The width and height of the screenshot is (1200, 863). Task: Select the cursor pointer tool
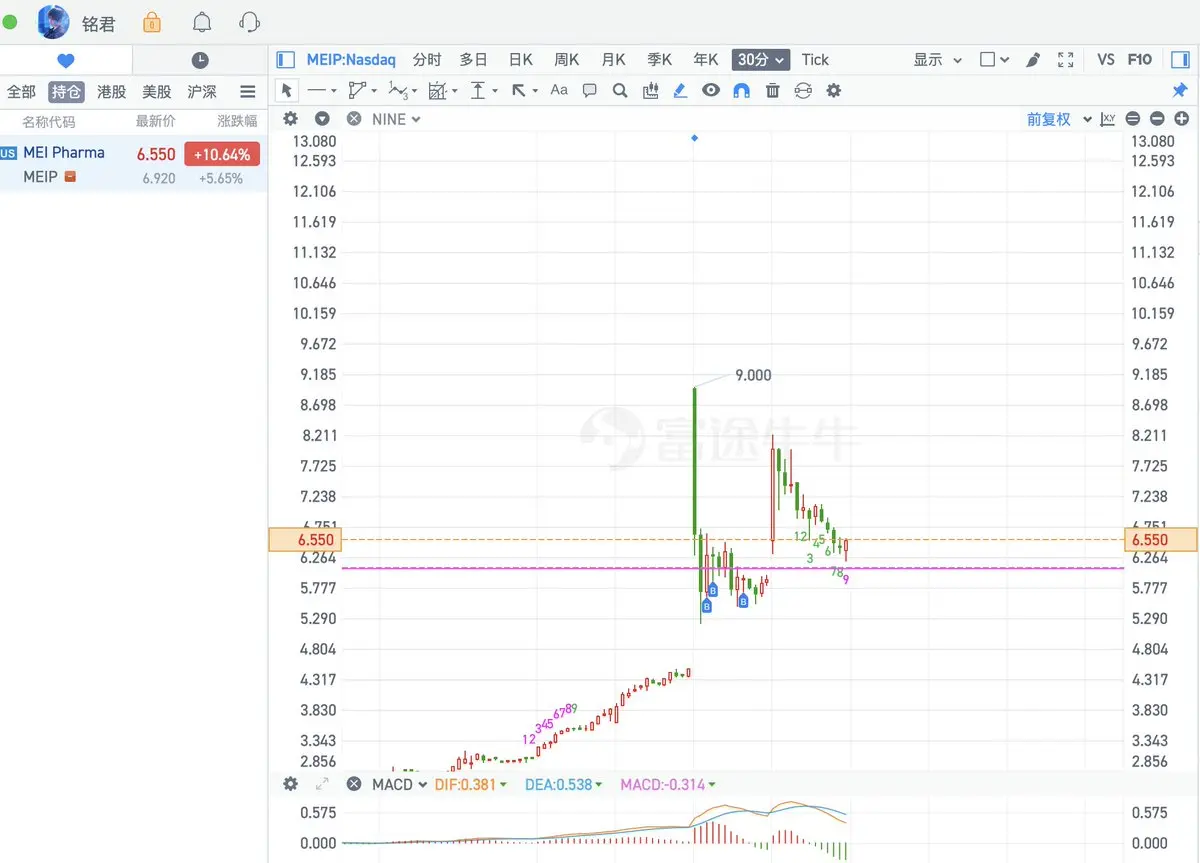[x=286, y=90]
